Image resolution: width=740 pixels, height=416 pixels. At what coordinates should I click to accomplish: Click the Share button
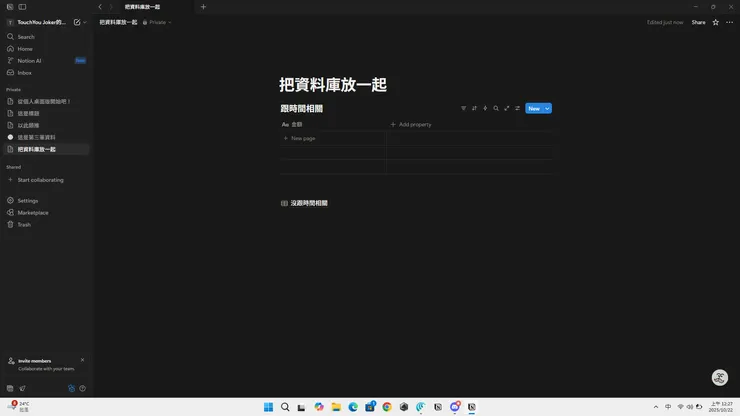(698, 22)
